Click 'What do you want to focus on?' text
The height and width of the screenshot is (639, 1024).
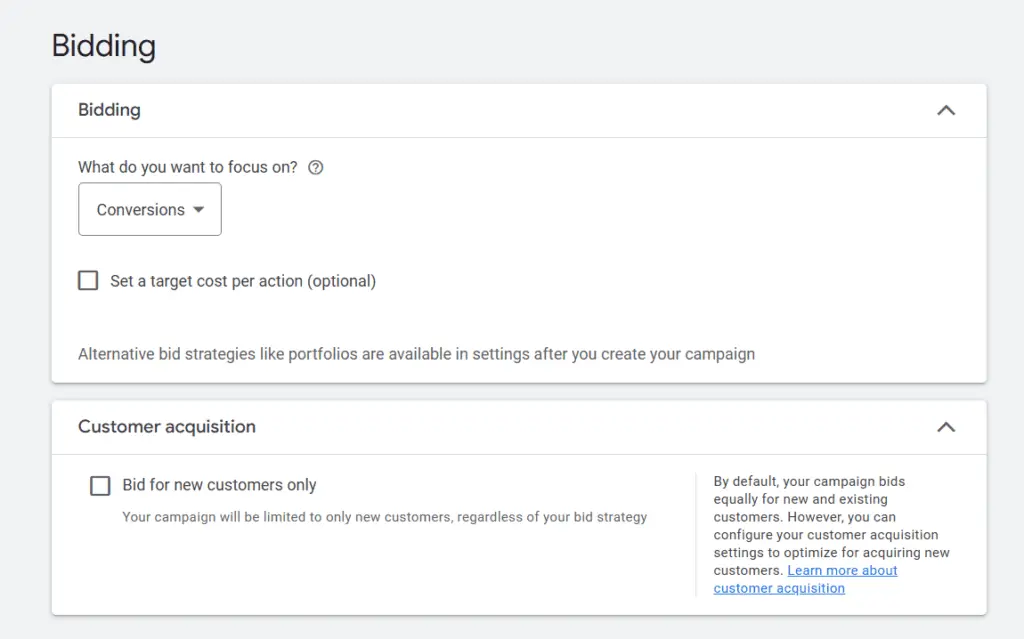click(x=188, y=167)
